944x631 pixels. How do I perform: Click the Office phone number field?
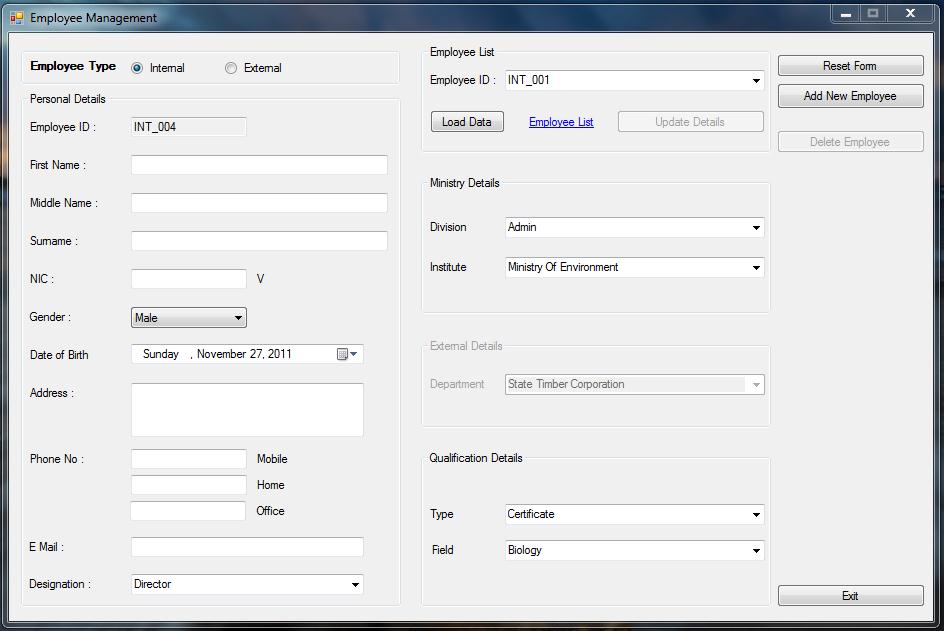point(188,511)
